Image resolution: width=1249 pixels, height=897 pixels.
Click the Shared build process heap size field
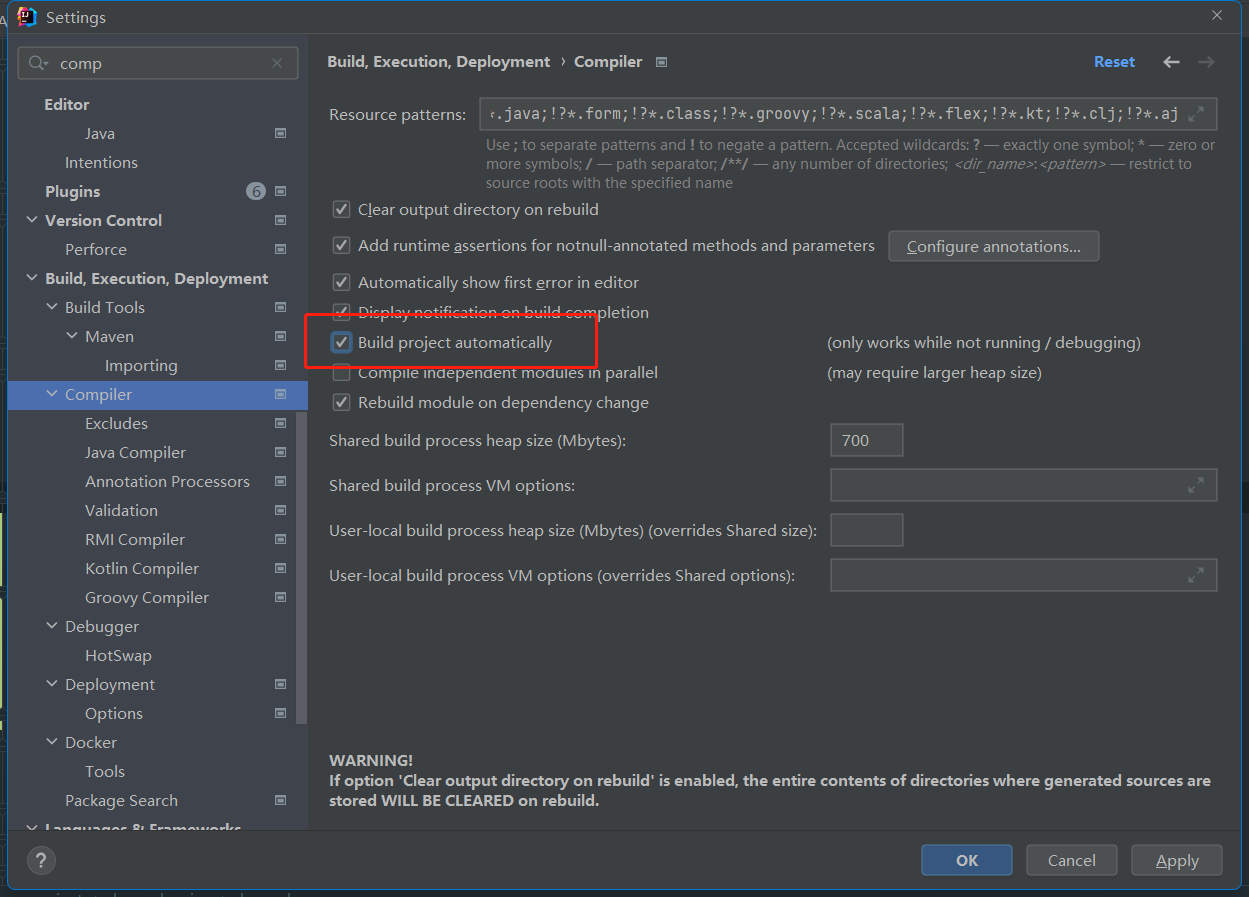coord(866,440)
